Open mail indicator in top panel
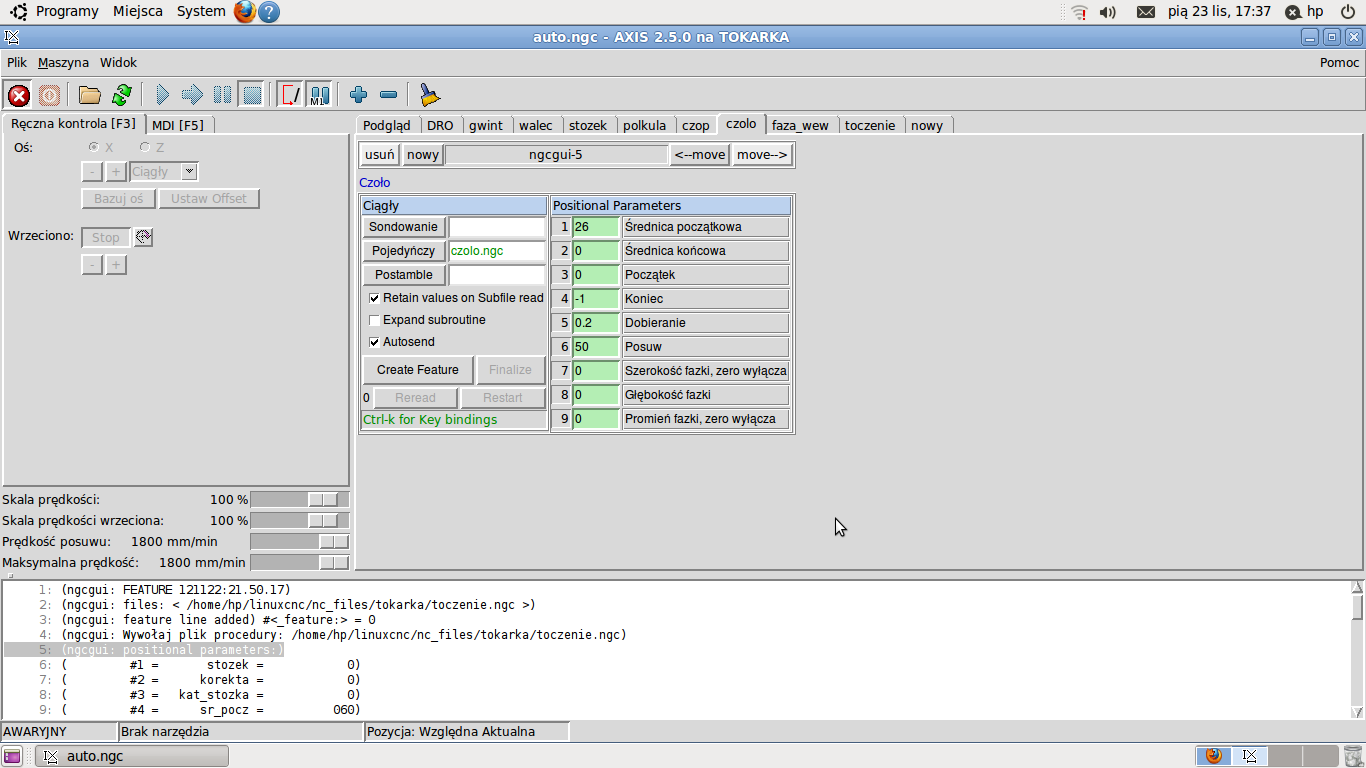Image resolution: width=1366 pixels, height=768 pixels. click(x=1146, y=12)
